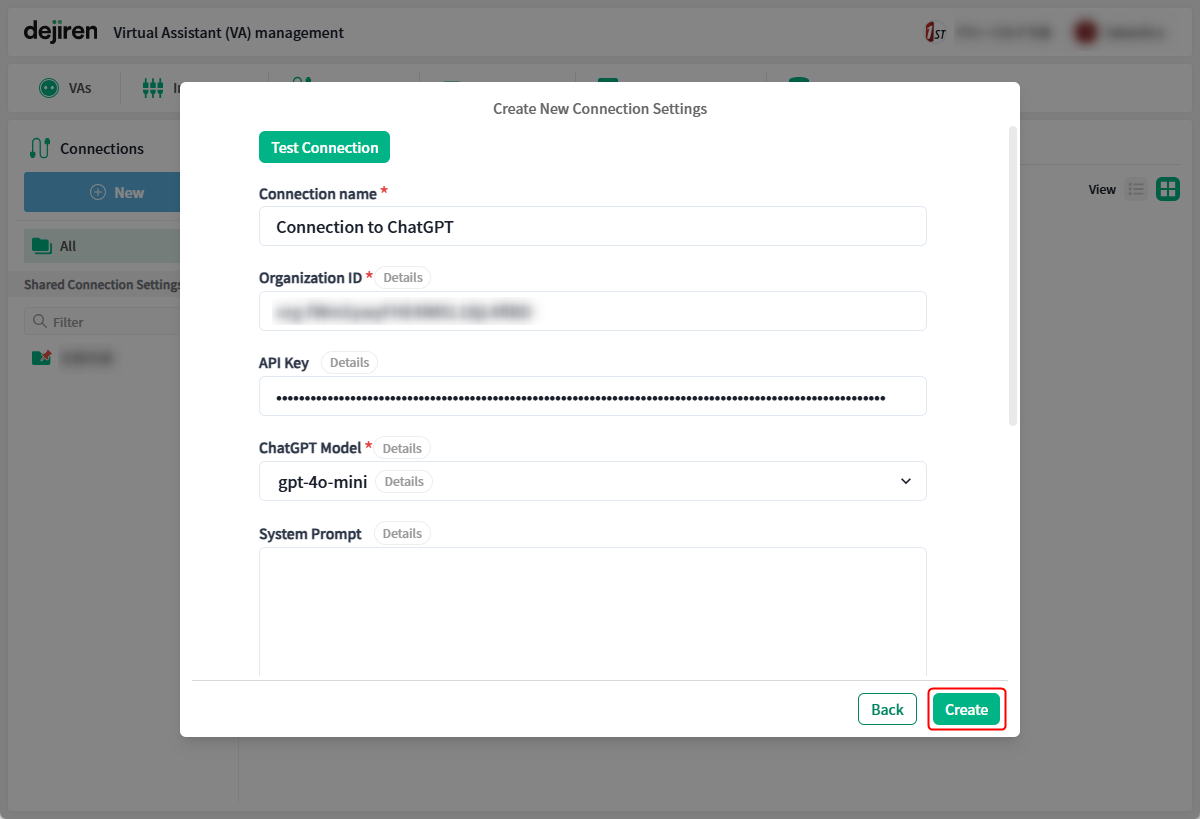
Task: Open Details beside gpt-4o-mini option
Action: tap(404, 481)
